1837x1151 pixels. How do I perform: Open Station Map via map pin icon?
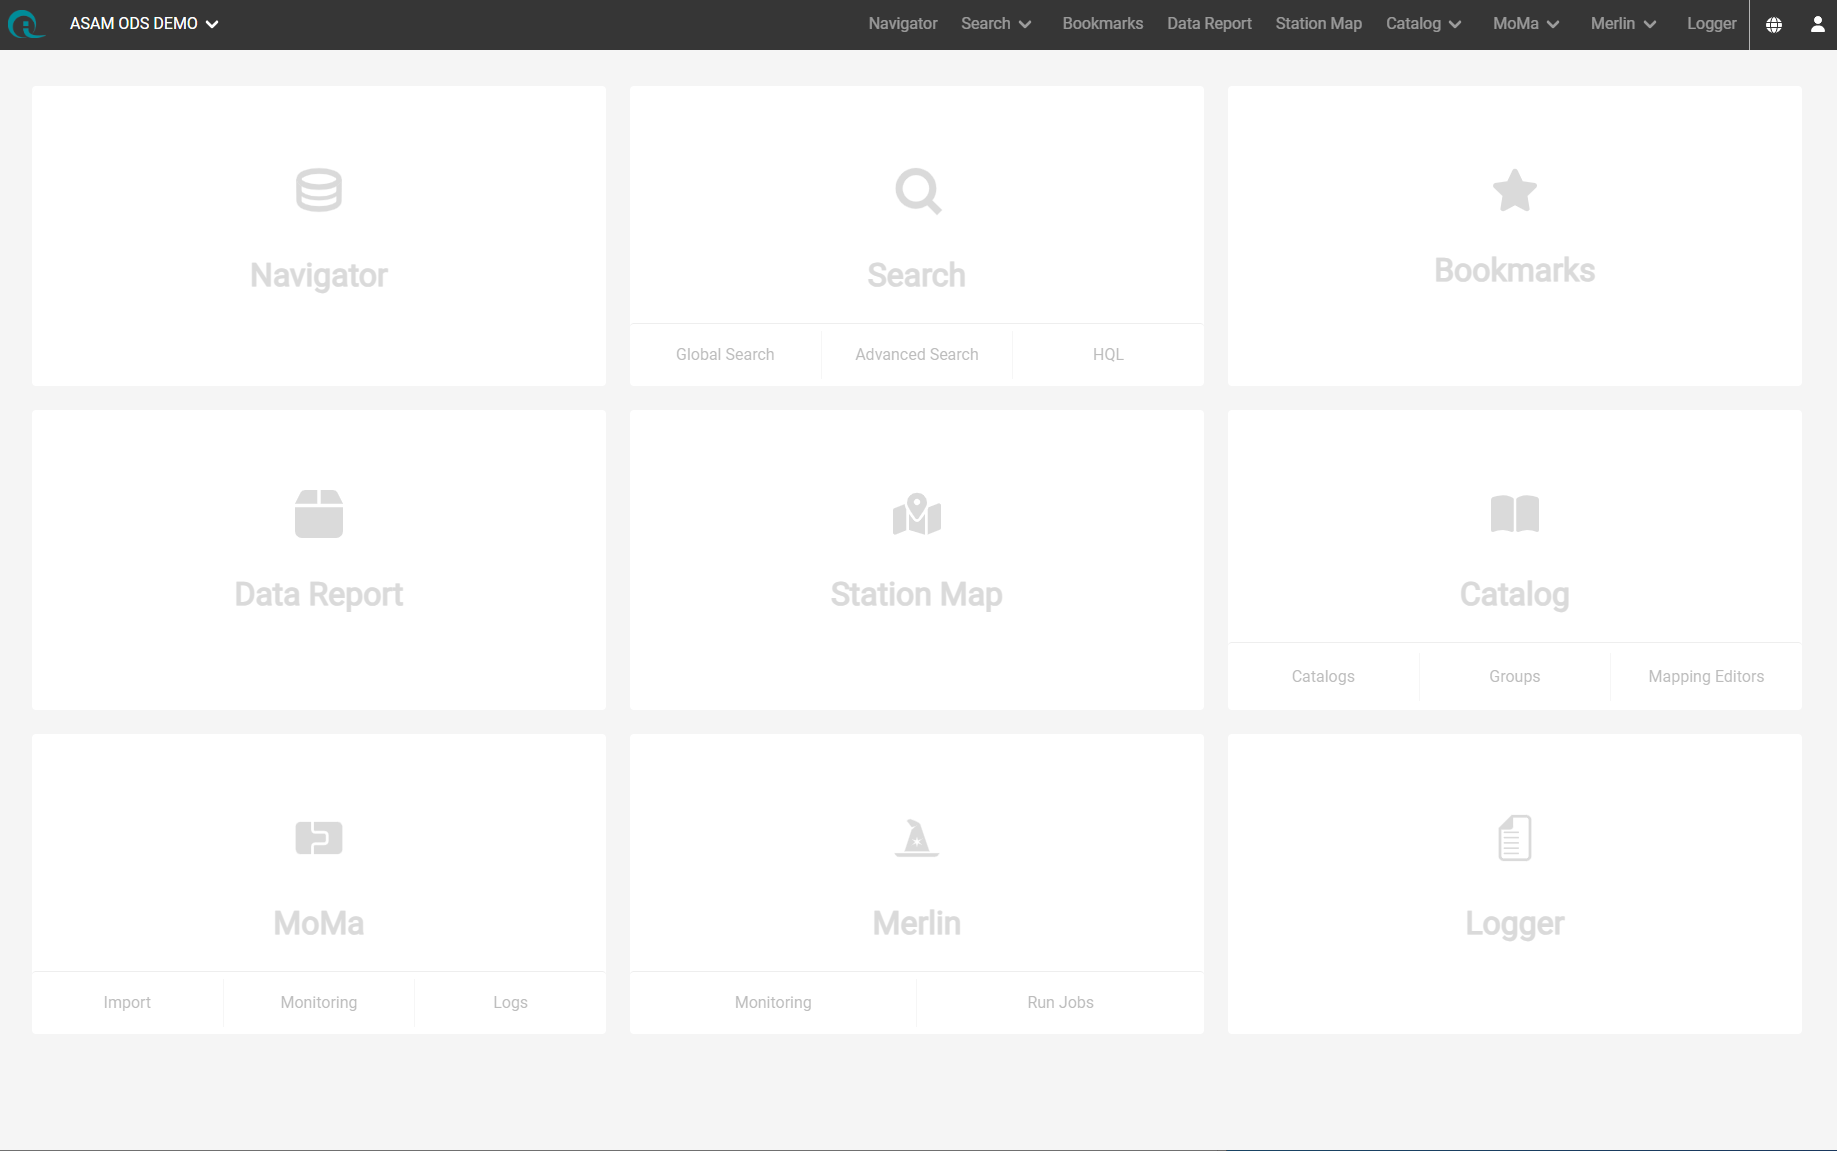(x=917, y=514)
